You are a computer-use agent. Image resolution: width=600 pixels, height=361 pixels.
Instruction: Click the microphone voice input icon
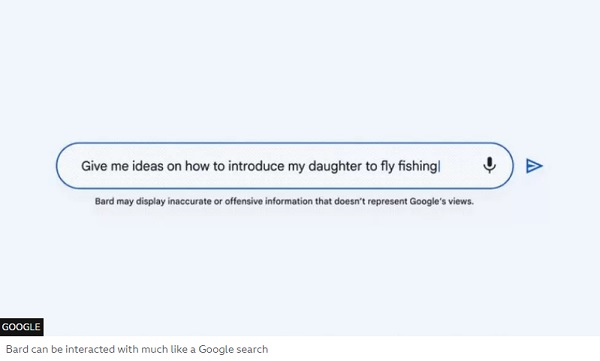tap(489, 165)
